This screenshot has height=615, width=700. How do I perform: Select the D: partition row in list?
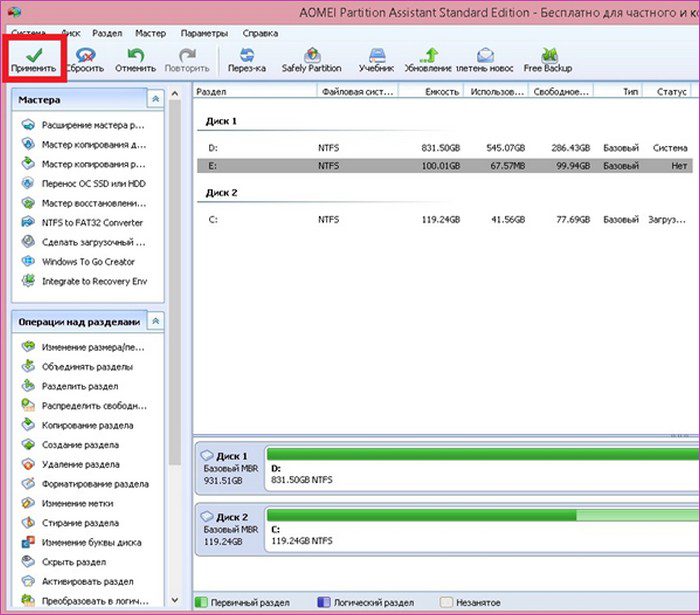(445, 148)
